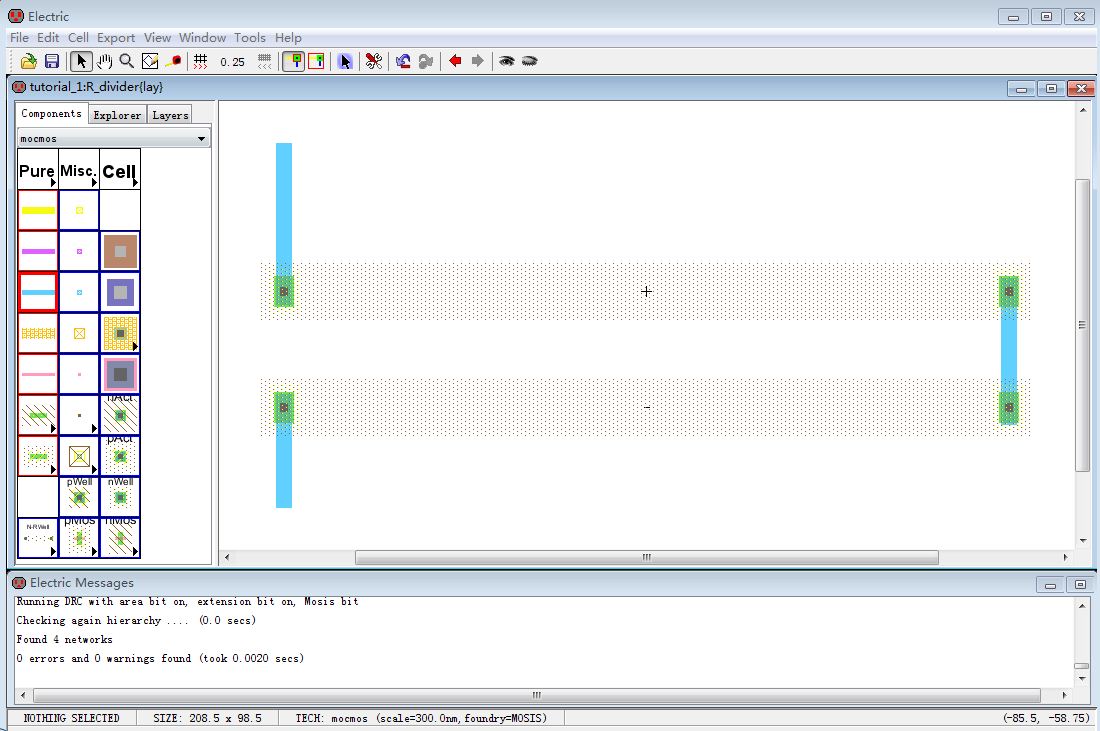1100x731 pixels.
Task: Select the pAct contact component
Action: (x=120, y=456)
